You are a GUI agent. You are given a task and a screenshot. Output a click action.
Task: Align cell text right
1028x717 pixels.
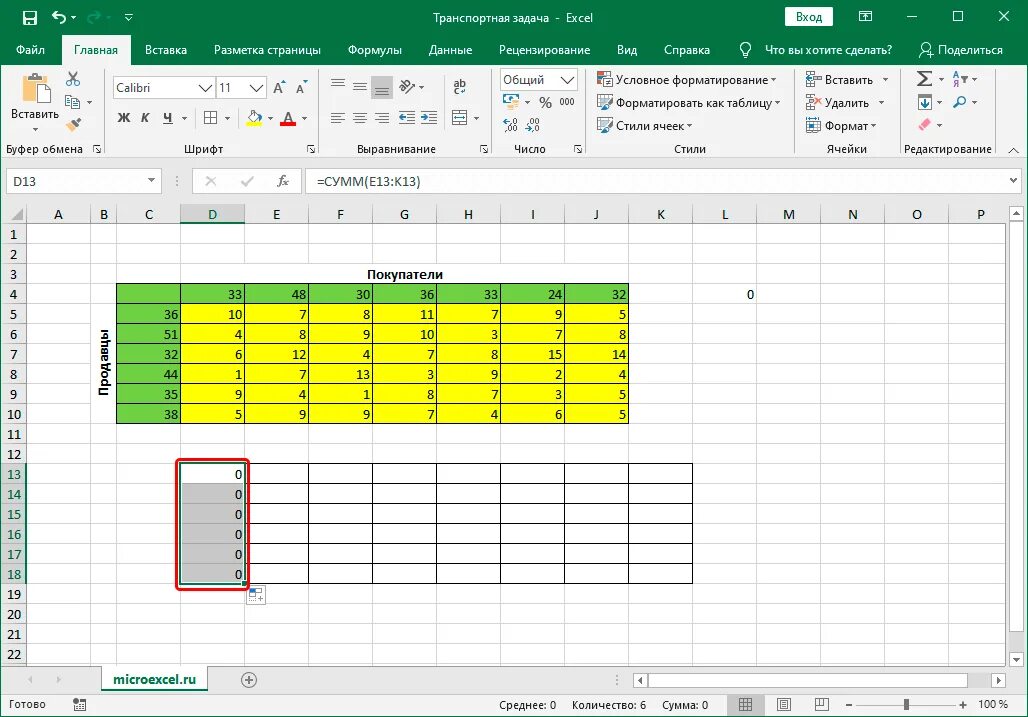(382, 118)
